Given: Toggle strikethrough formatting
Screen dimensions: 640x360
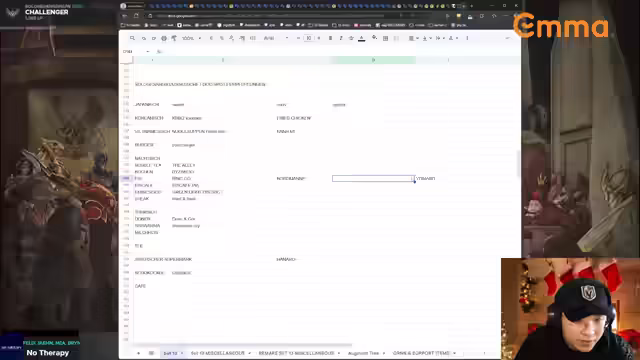Looking at the screenshot, I should [x=351, y=38].
